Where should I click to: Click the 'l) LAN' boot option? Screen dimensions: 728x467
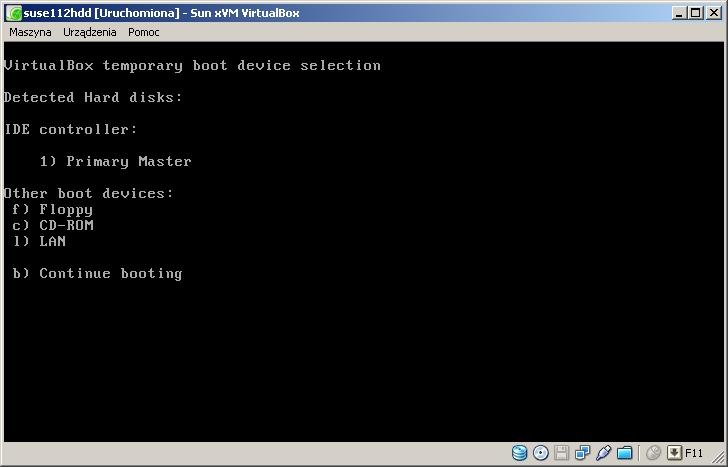pyautogui.click(x=39, y=241)
